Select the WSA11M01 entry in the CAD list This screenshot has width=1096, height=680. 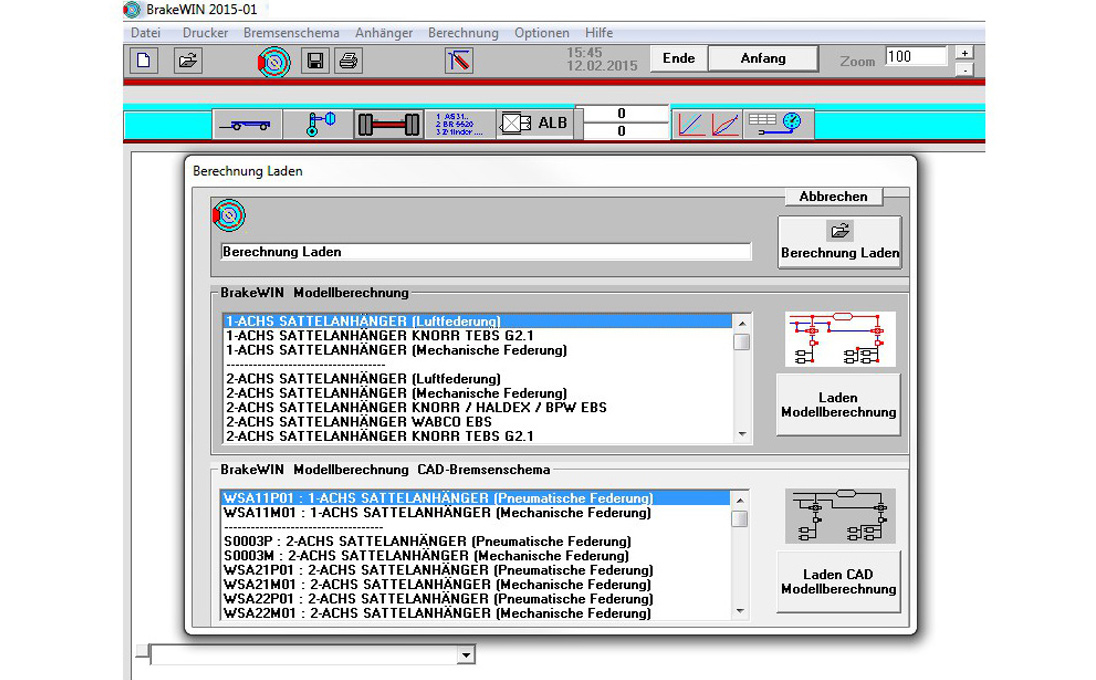(x=475, y=512)
